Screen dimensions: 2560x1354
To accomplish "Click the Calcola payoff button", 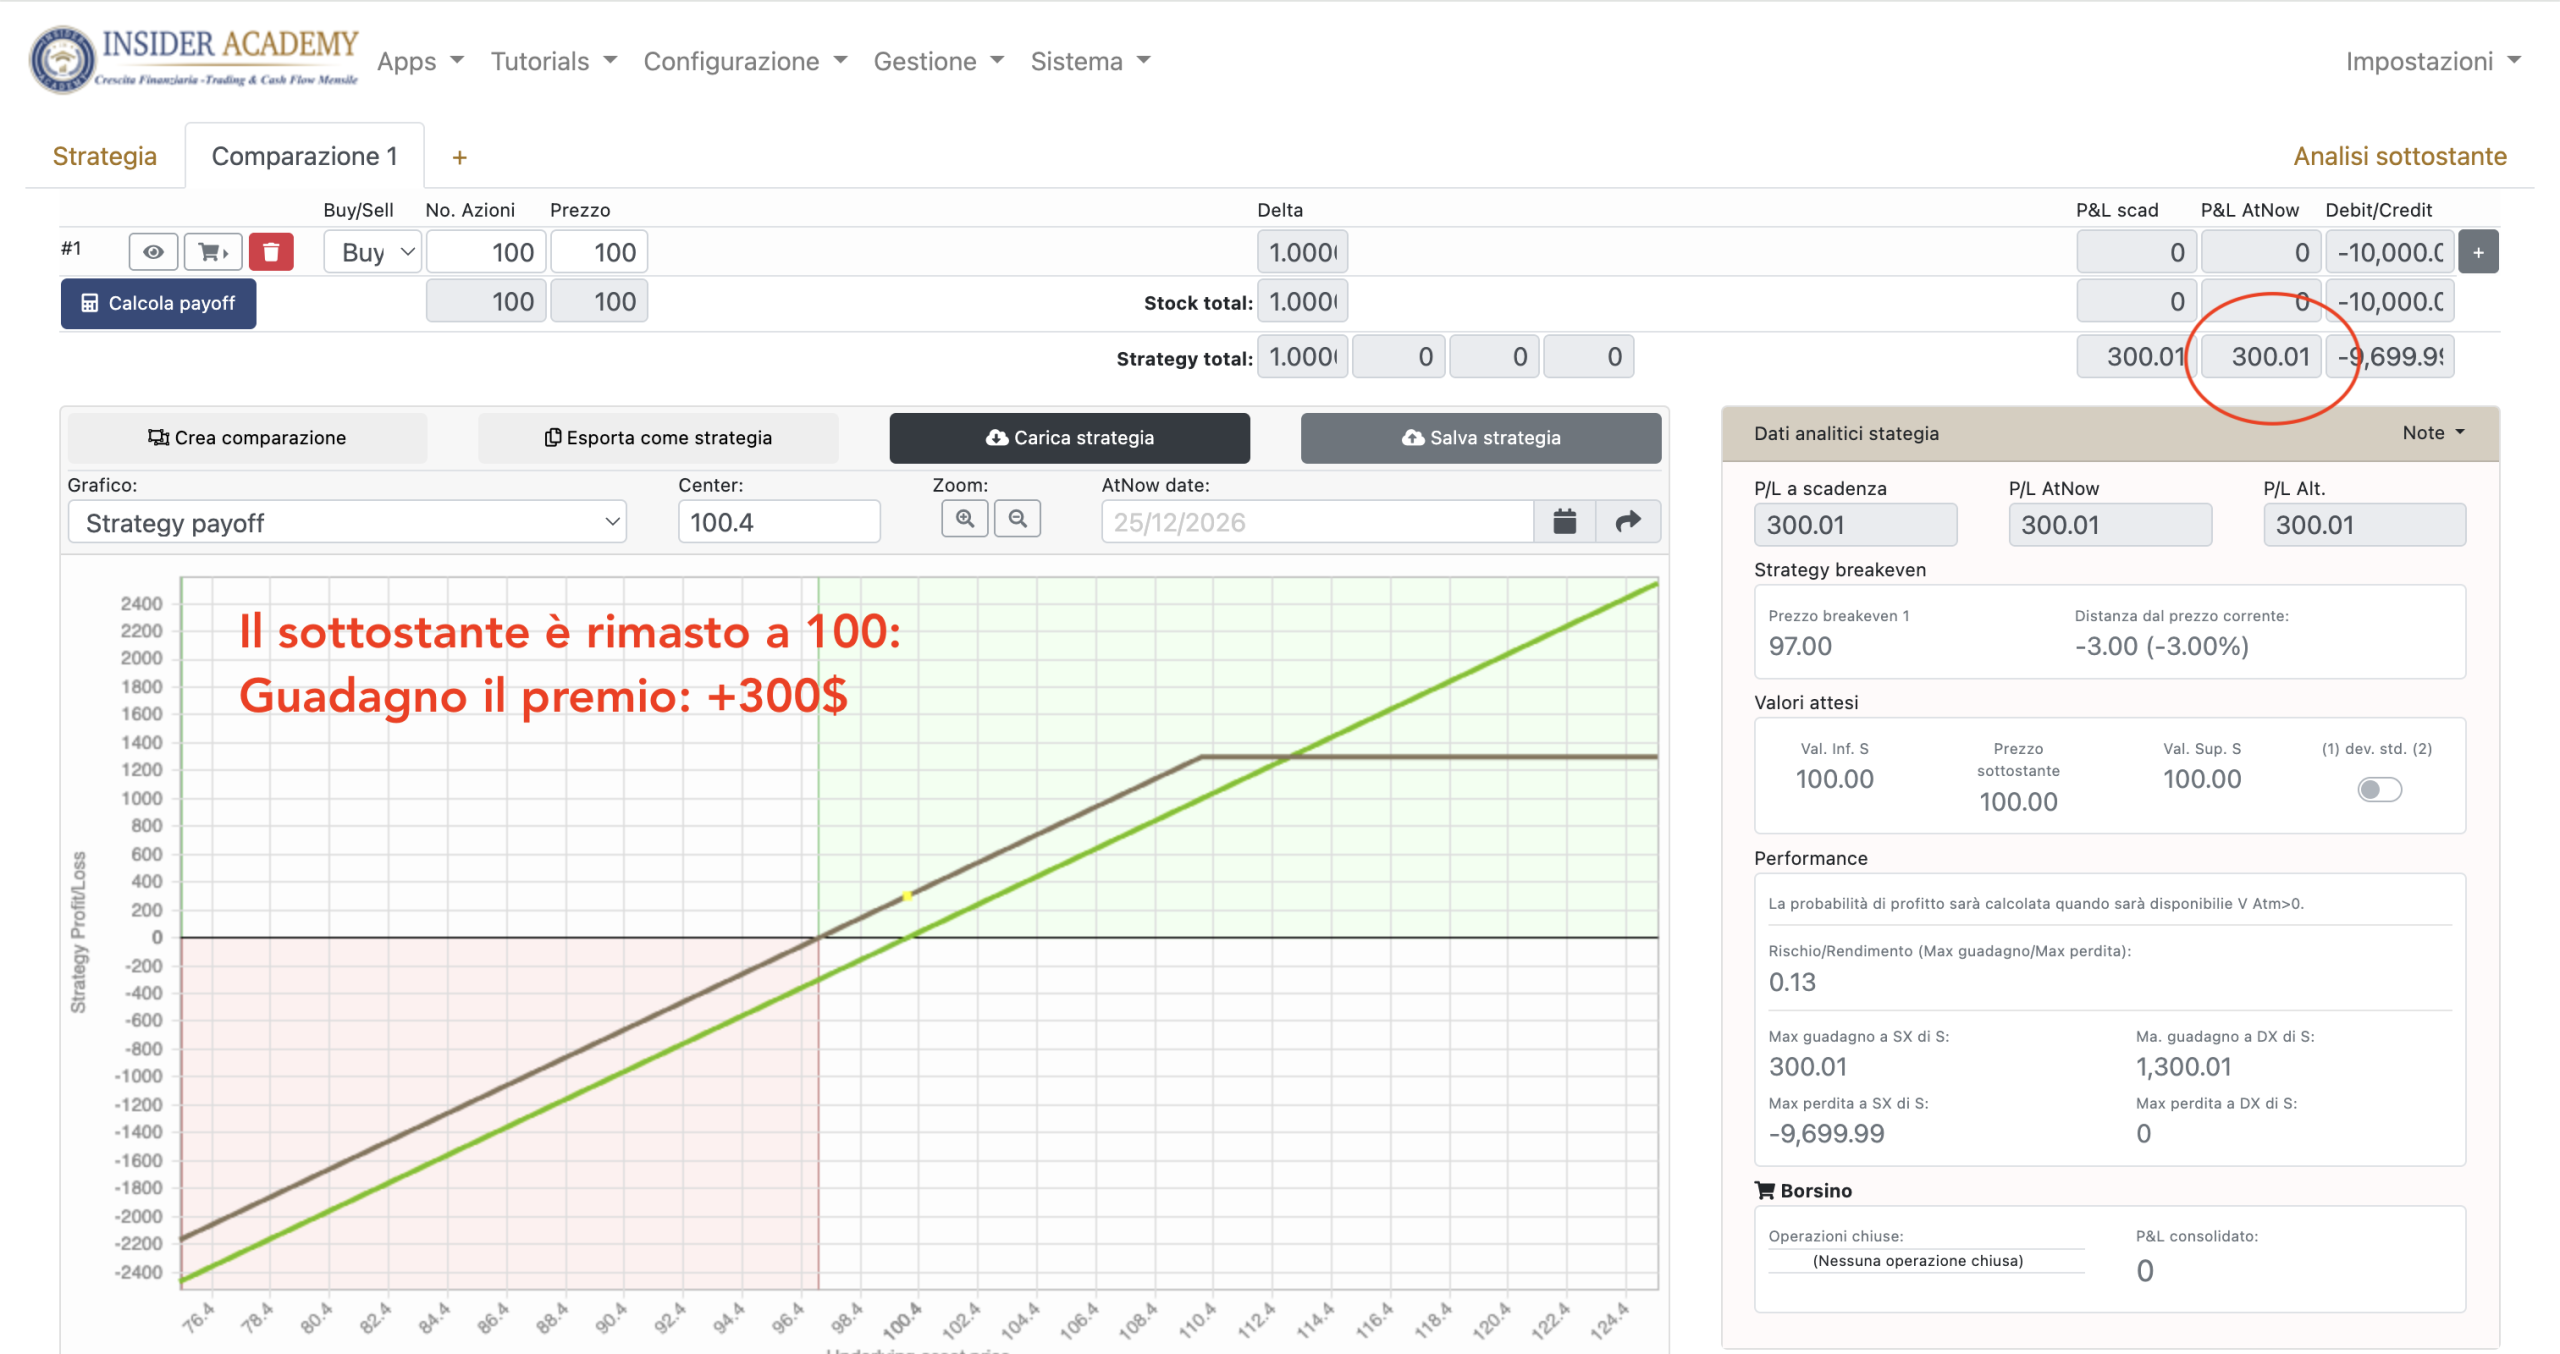I will (x=159, y=303).
